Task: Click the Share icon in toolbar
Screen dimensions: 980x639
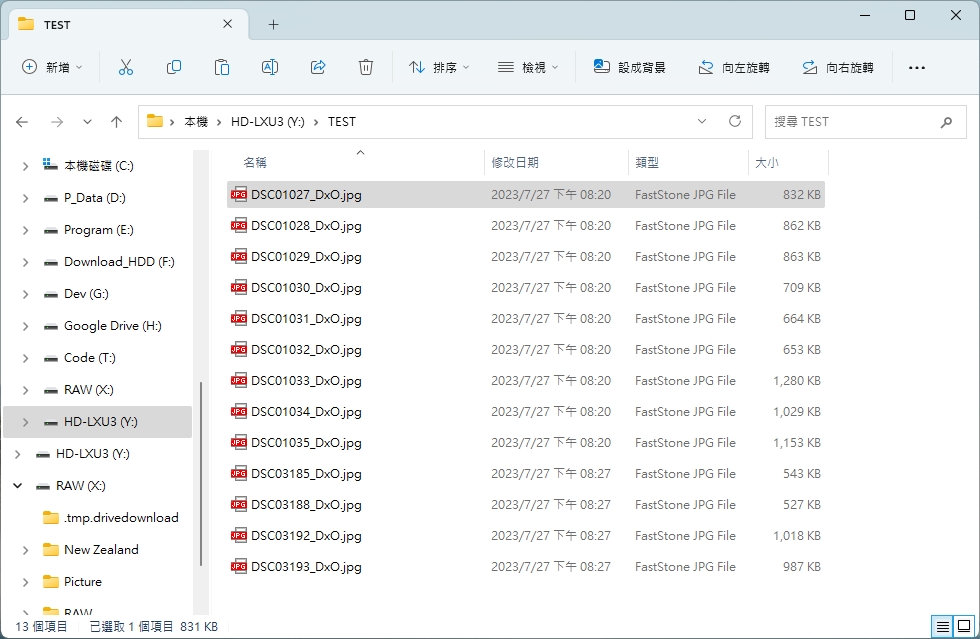Action: (x=318, y=67)
